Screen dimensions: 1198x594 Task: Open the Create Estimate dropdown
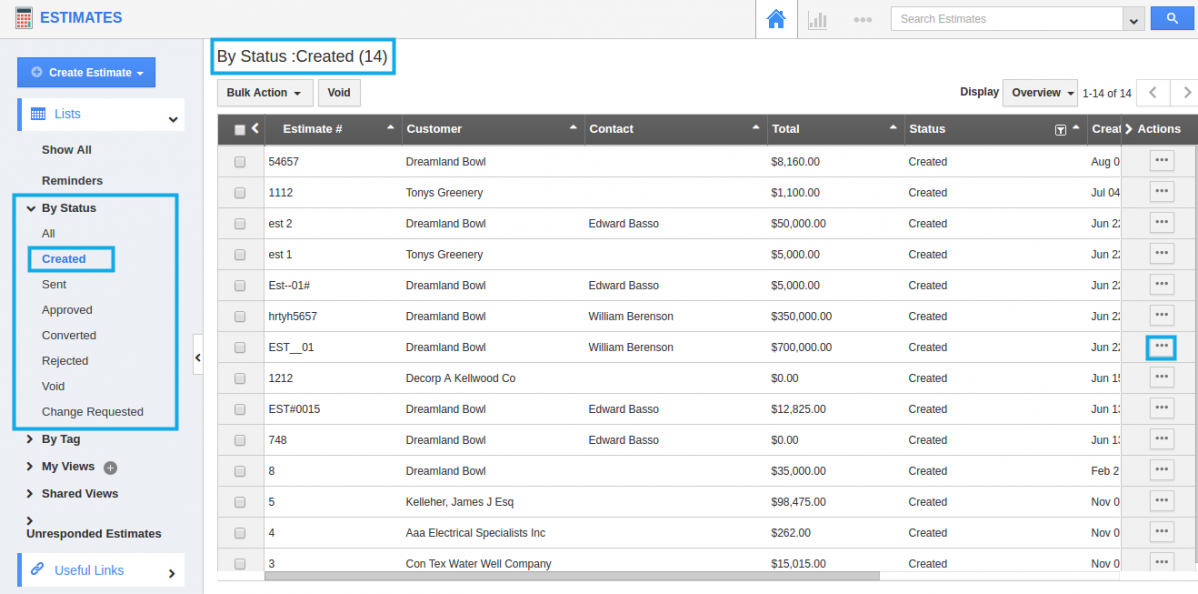[x=86, y=73]
